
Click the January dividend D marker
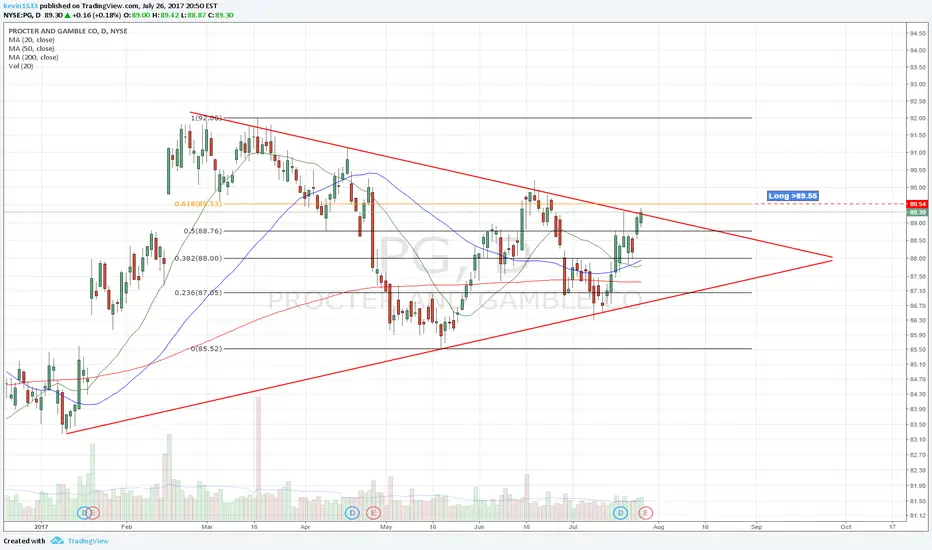[x=84, y=513]
